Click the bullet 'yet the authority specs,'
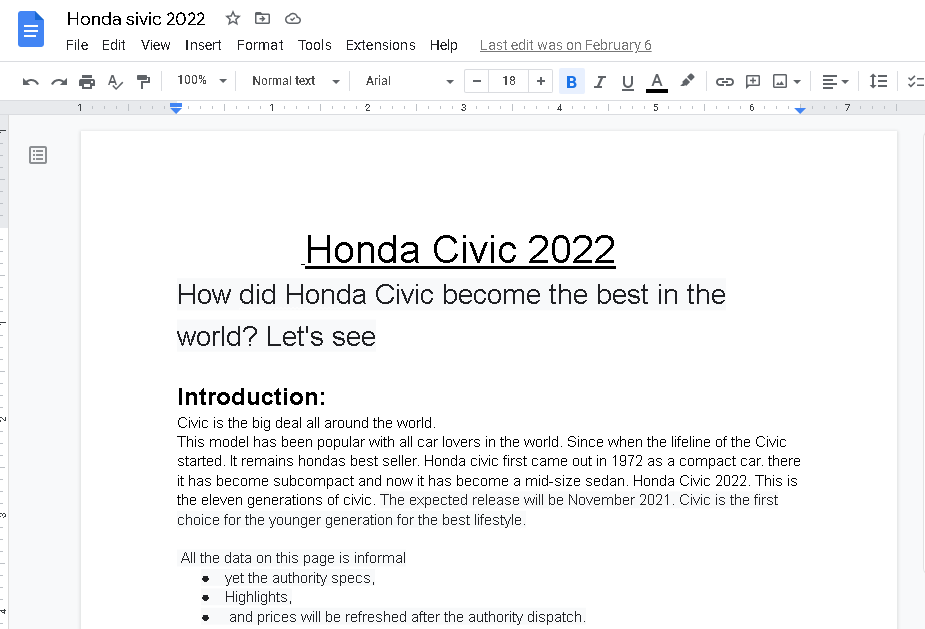Screen dimensions: 925x629 [300, 578]
